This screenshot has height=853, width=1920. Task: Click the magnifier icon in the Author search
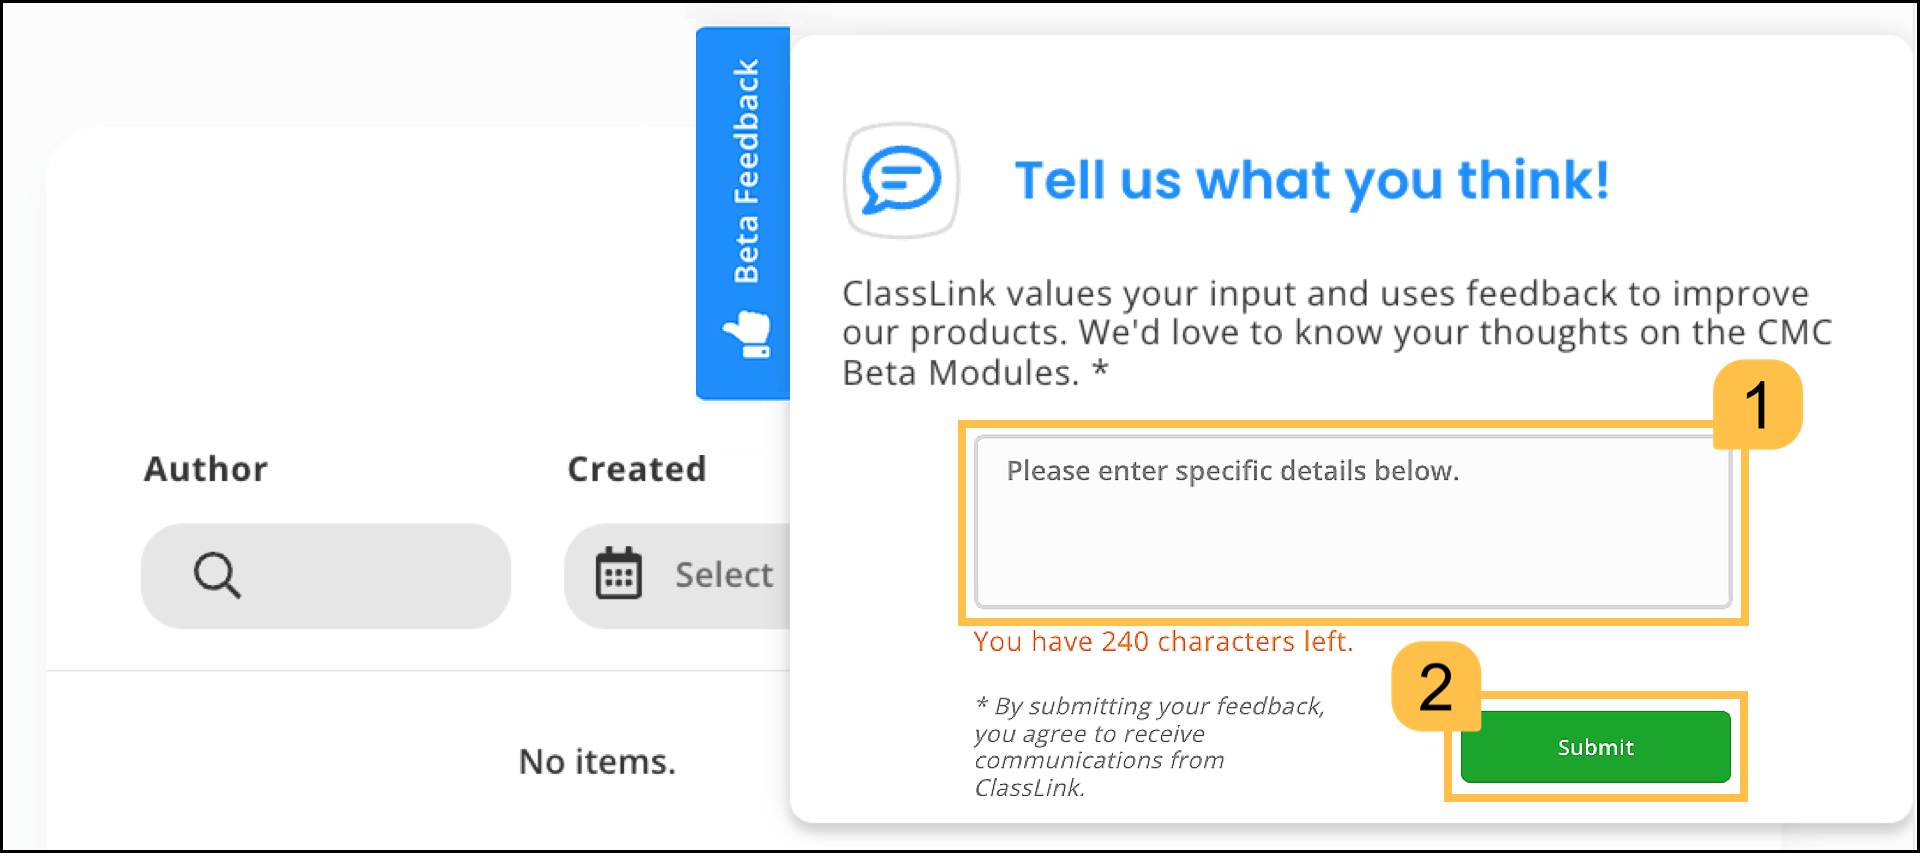click(216, 576)
